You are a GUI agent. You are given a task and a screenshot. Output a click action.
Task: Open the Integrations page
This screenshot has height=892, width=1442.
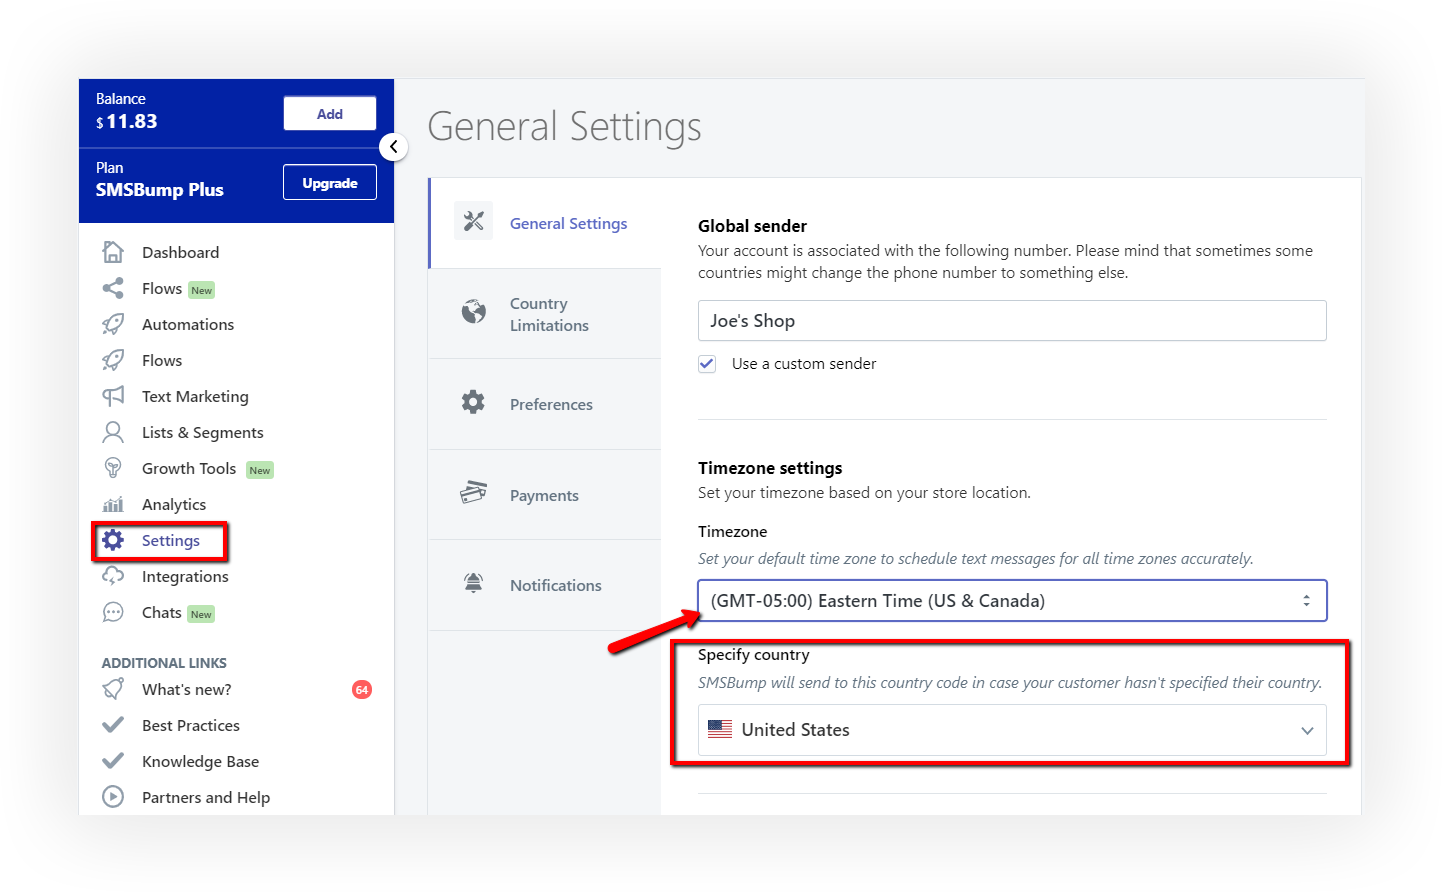[x=185, y=577]
